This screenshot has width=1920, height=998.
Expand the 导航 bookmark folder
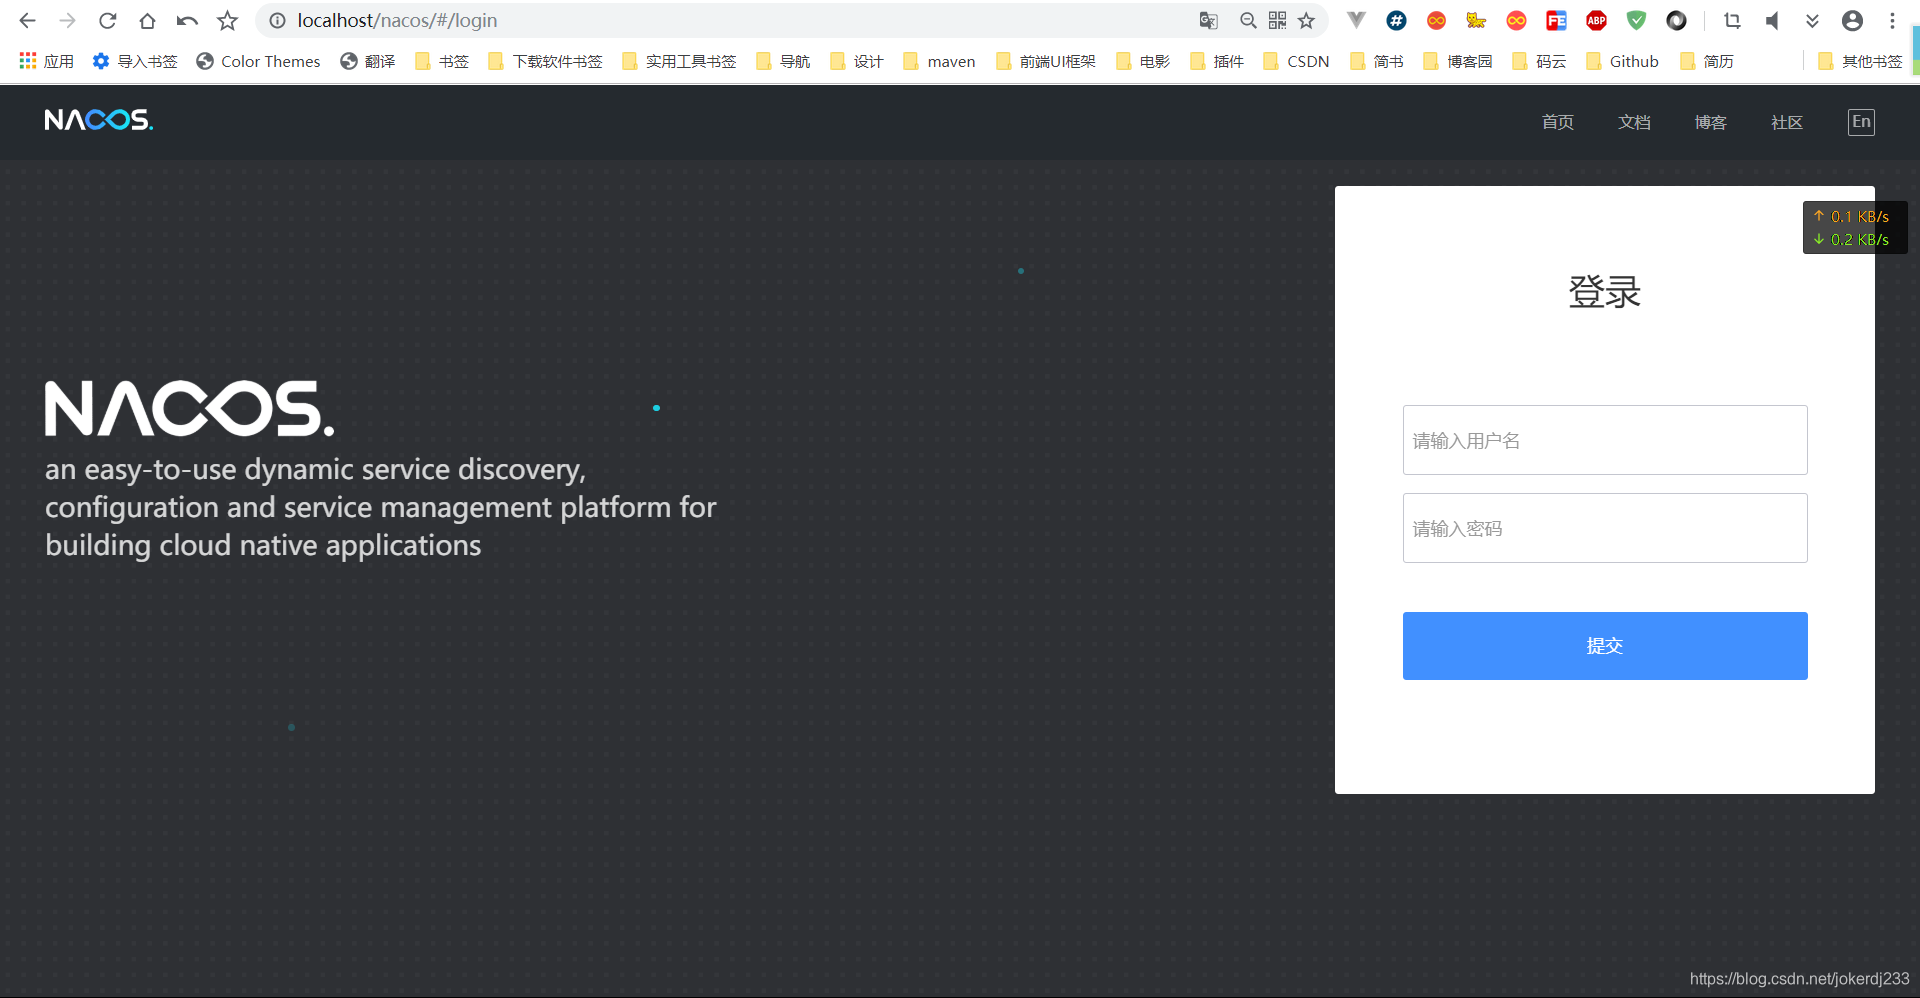783,61
